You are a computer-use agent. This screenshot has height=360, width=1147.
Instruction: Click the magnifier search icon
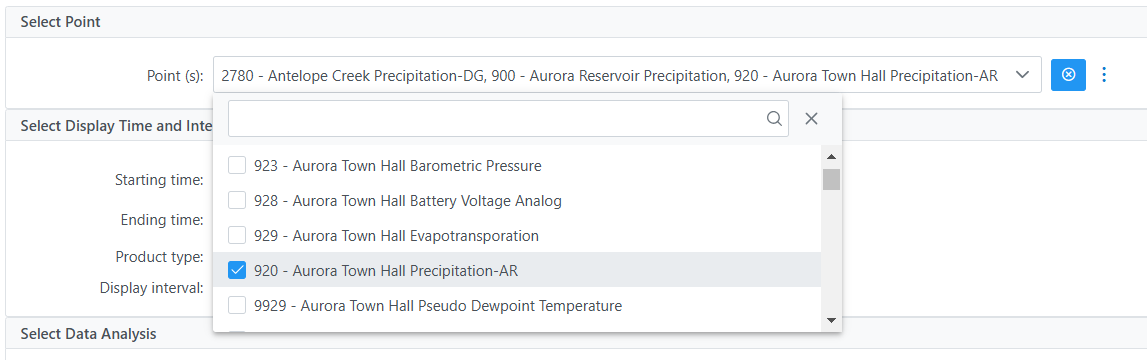click(x=774, y=119)
